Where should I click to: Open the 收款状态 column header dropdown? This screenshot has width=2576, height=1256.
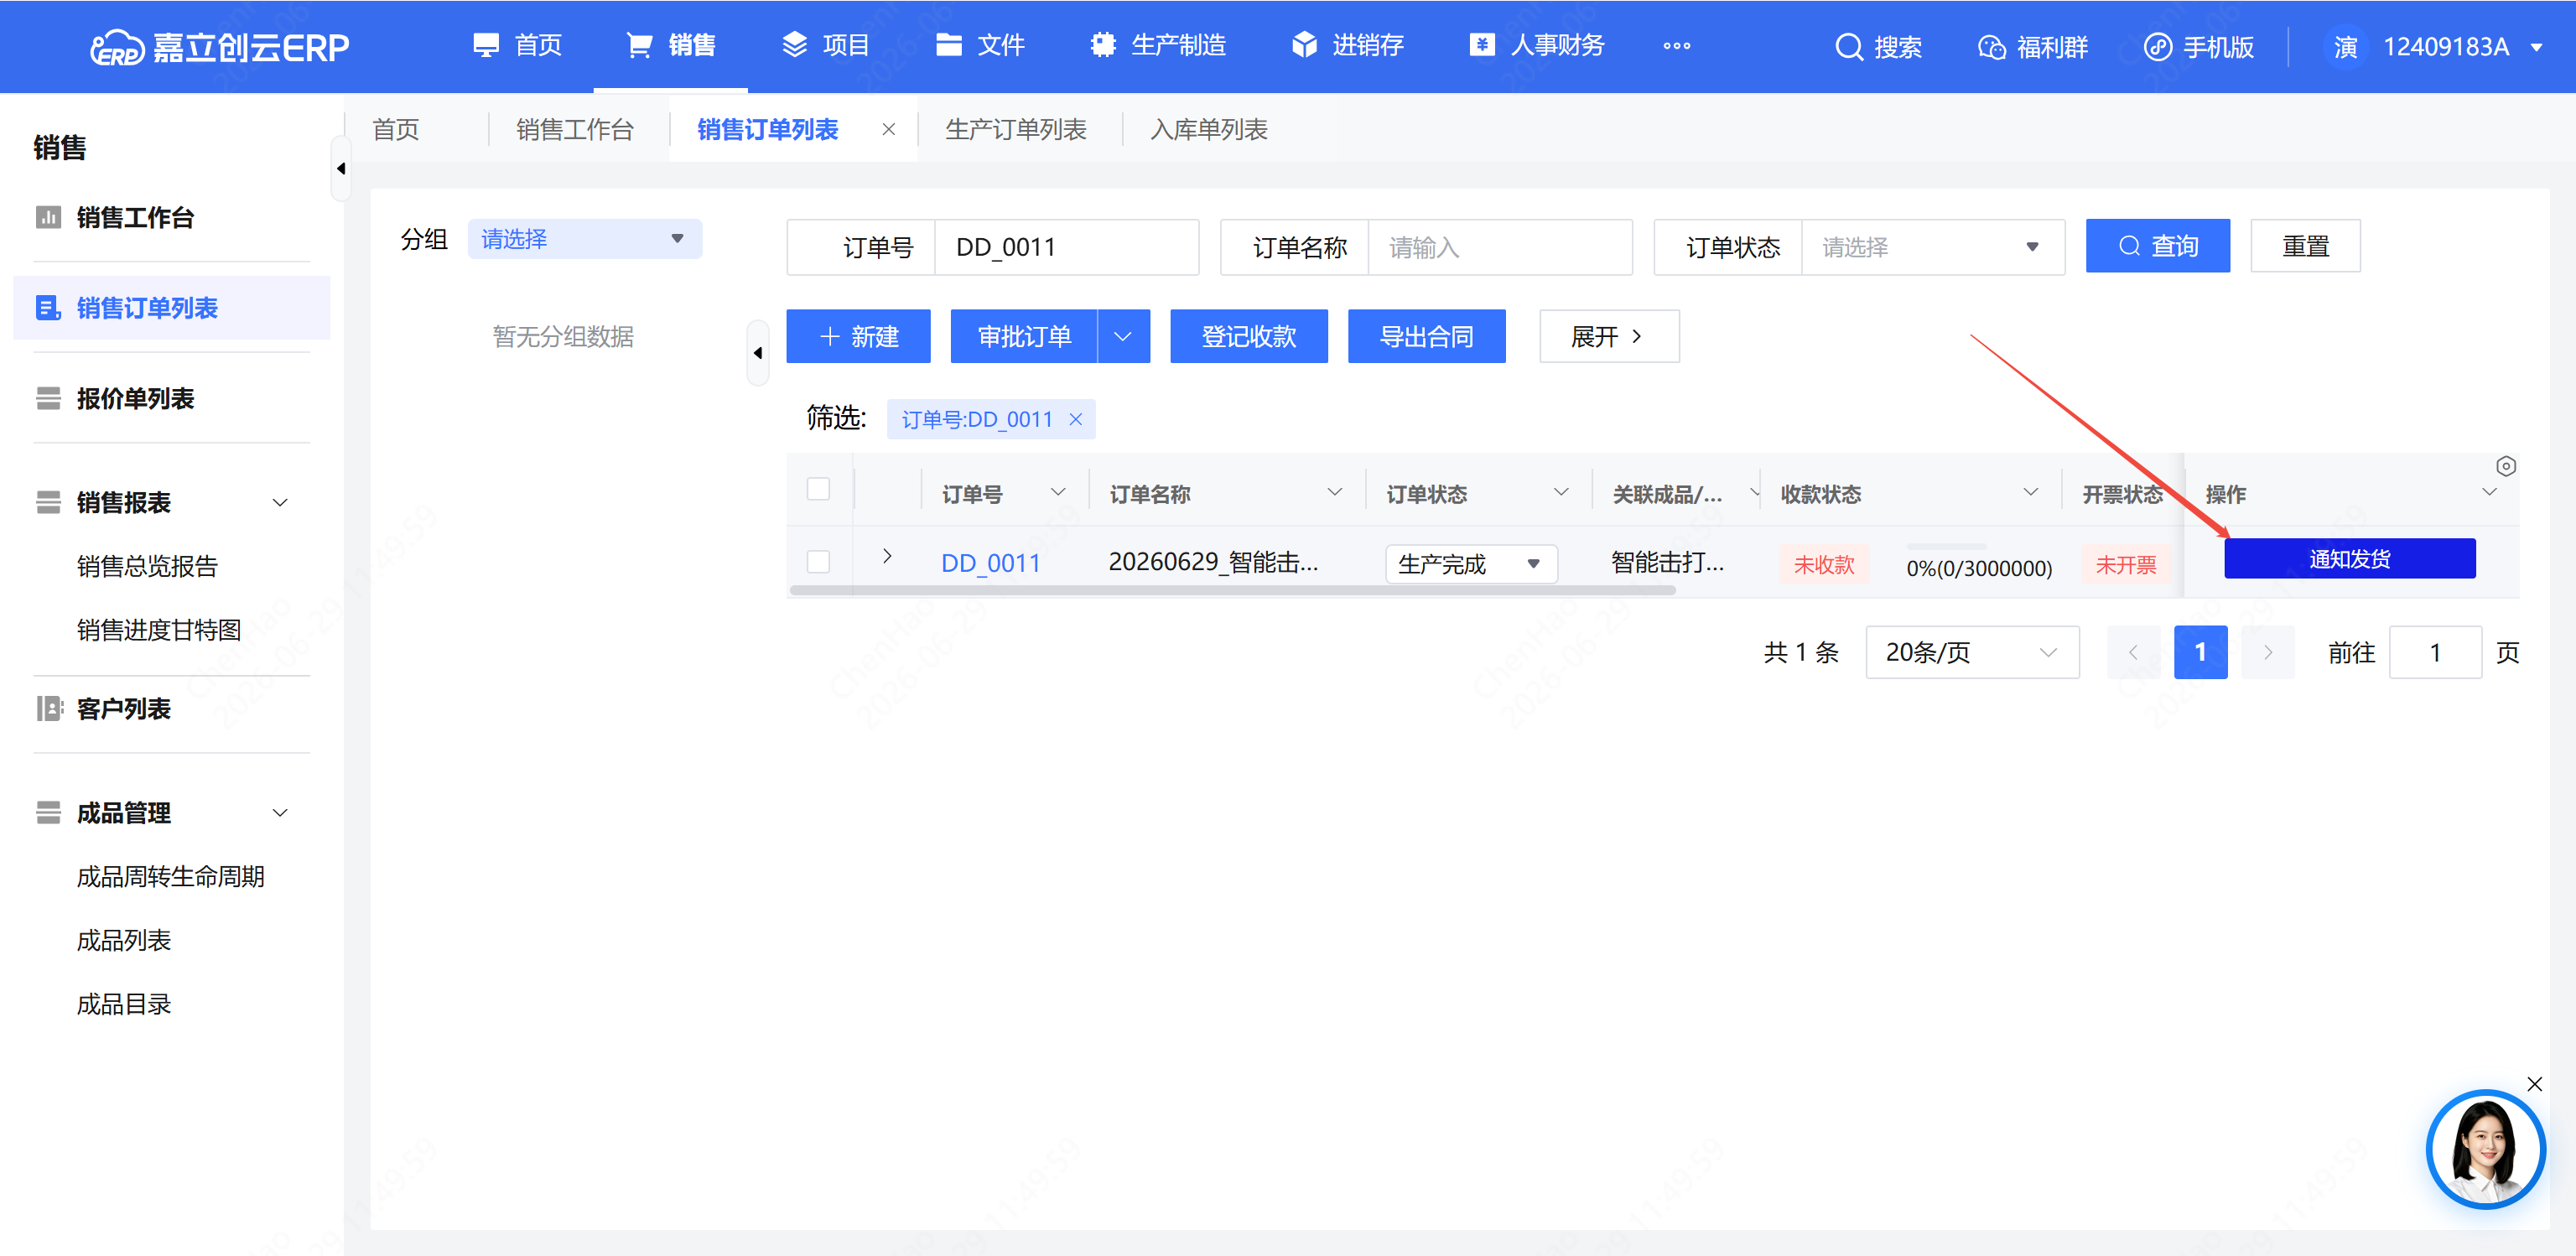[x=2031, y=492]
